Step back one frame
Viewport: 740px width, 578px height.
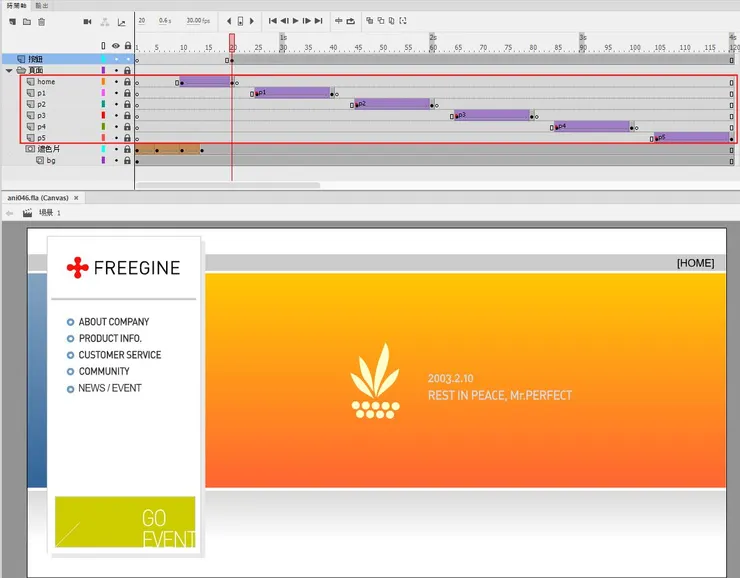pos(285,21)
